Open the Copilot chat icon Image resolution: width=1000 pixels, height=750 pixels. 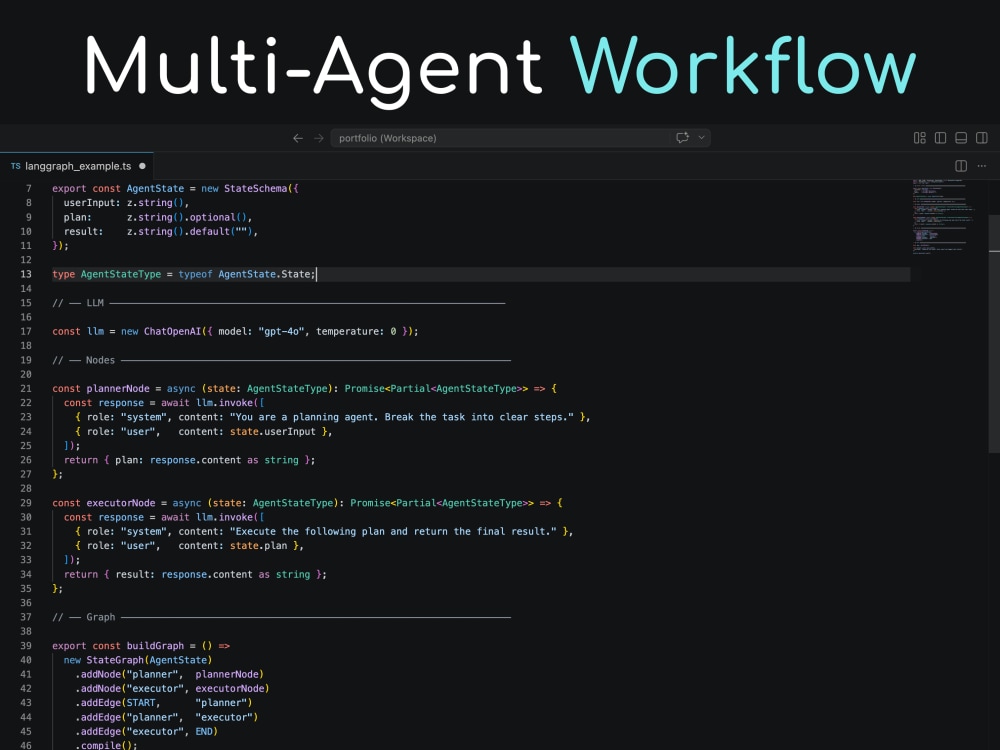point(682,138)
